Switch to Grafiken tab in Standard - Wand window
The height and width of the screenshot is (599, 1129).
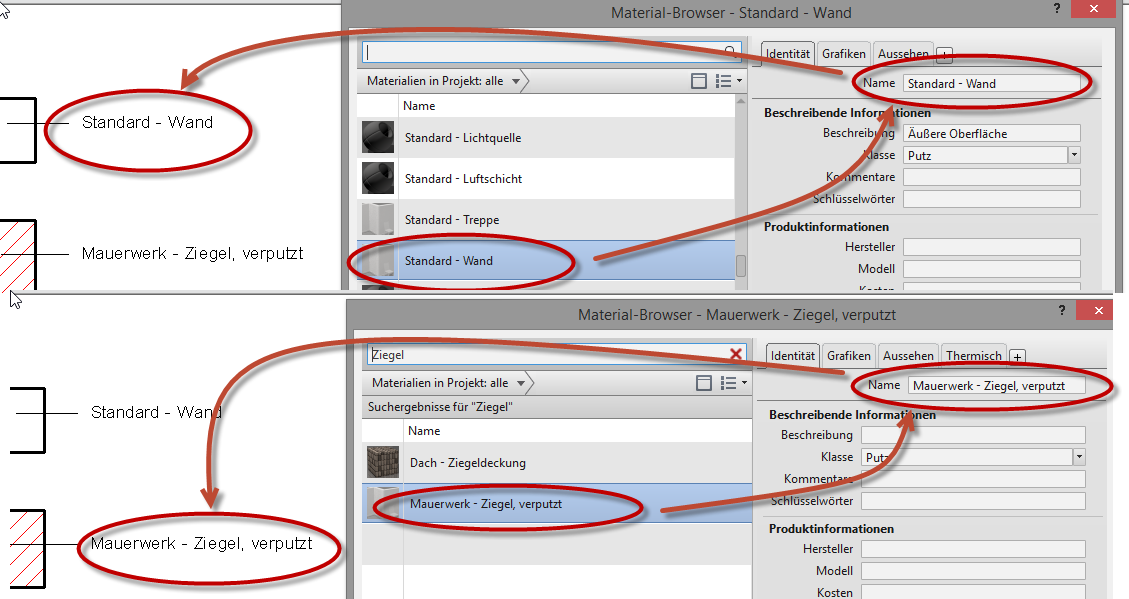click(844, 54)
